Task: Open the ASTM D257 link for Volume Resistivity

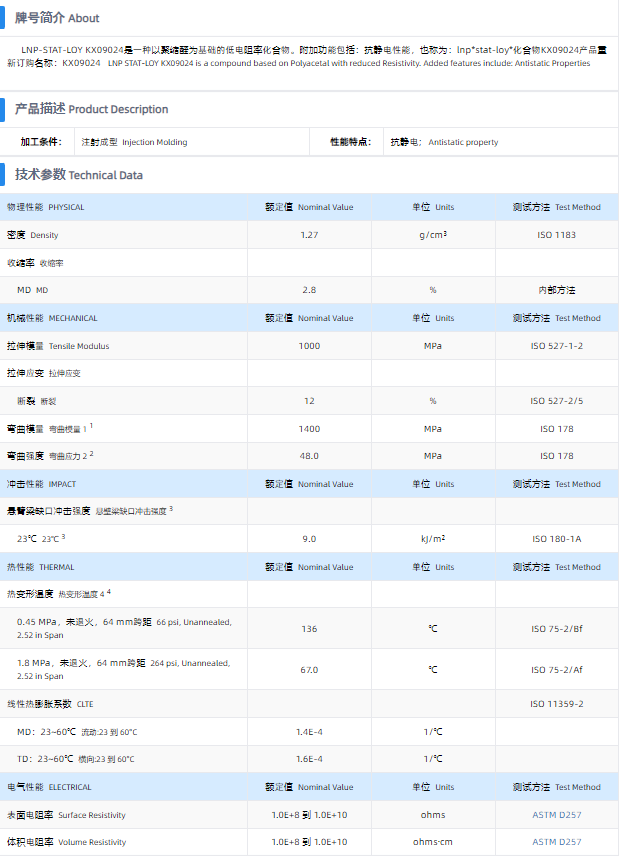Action: point(556,842)
